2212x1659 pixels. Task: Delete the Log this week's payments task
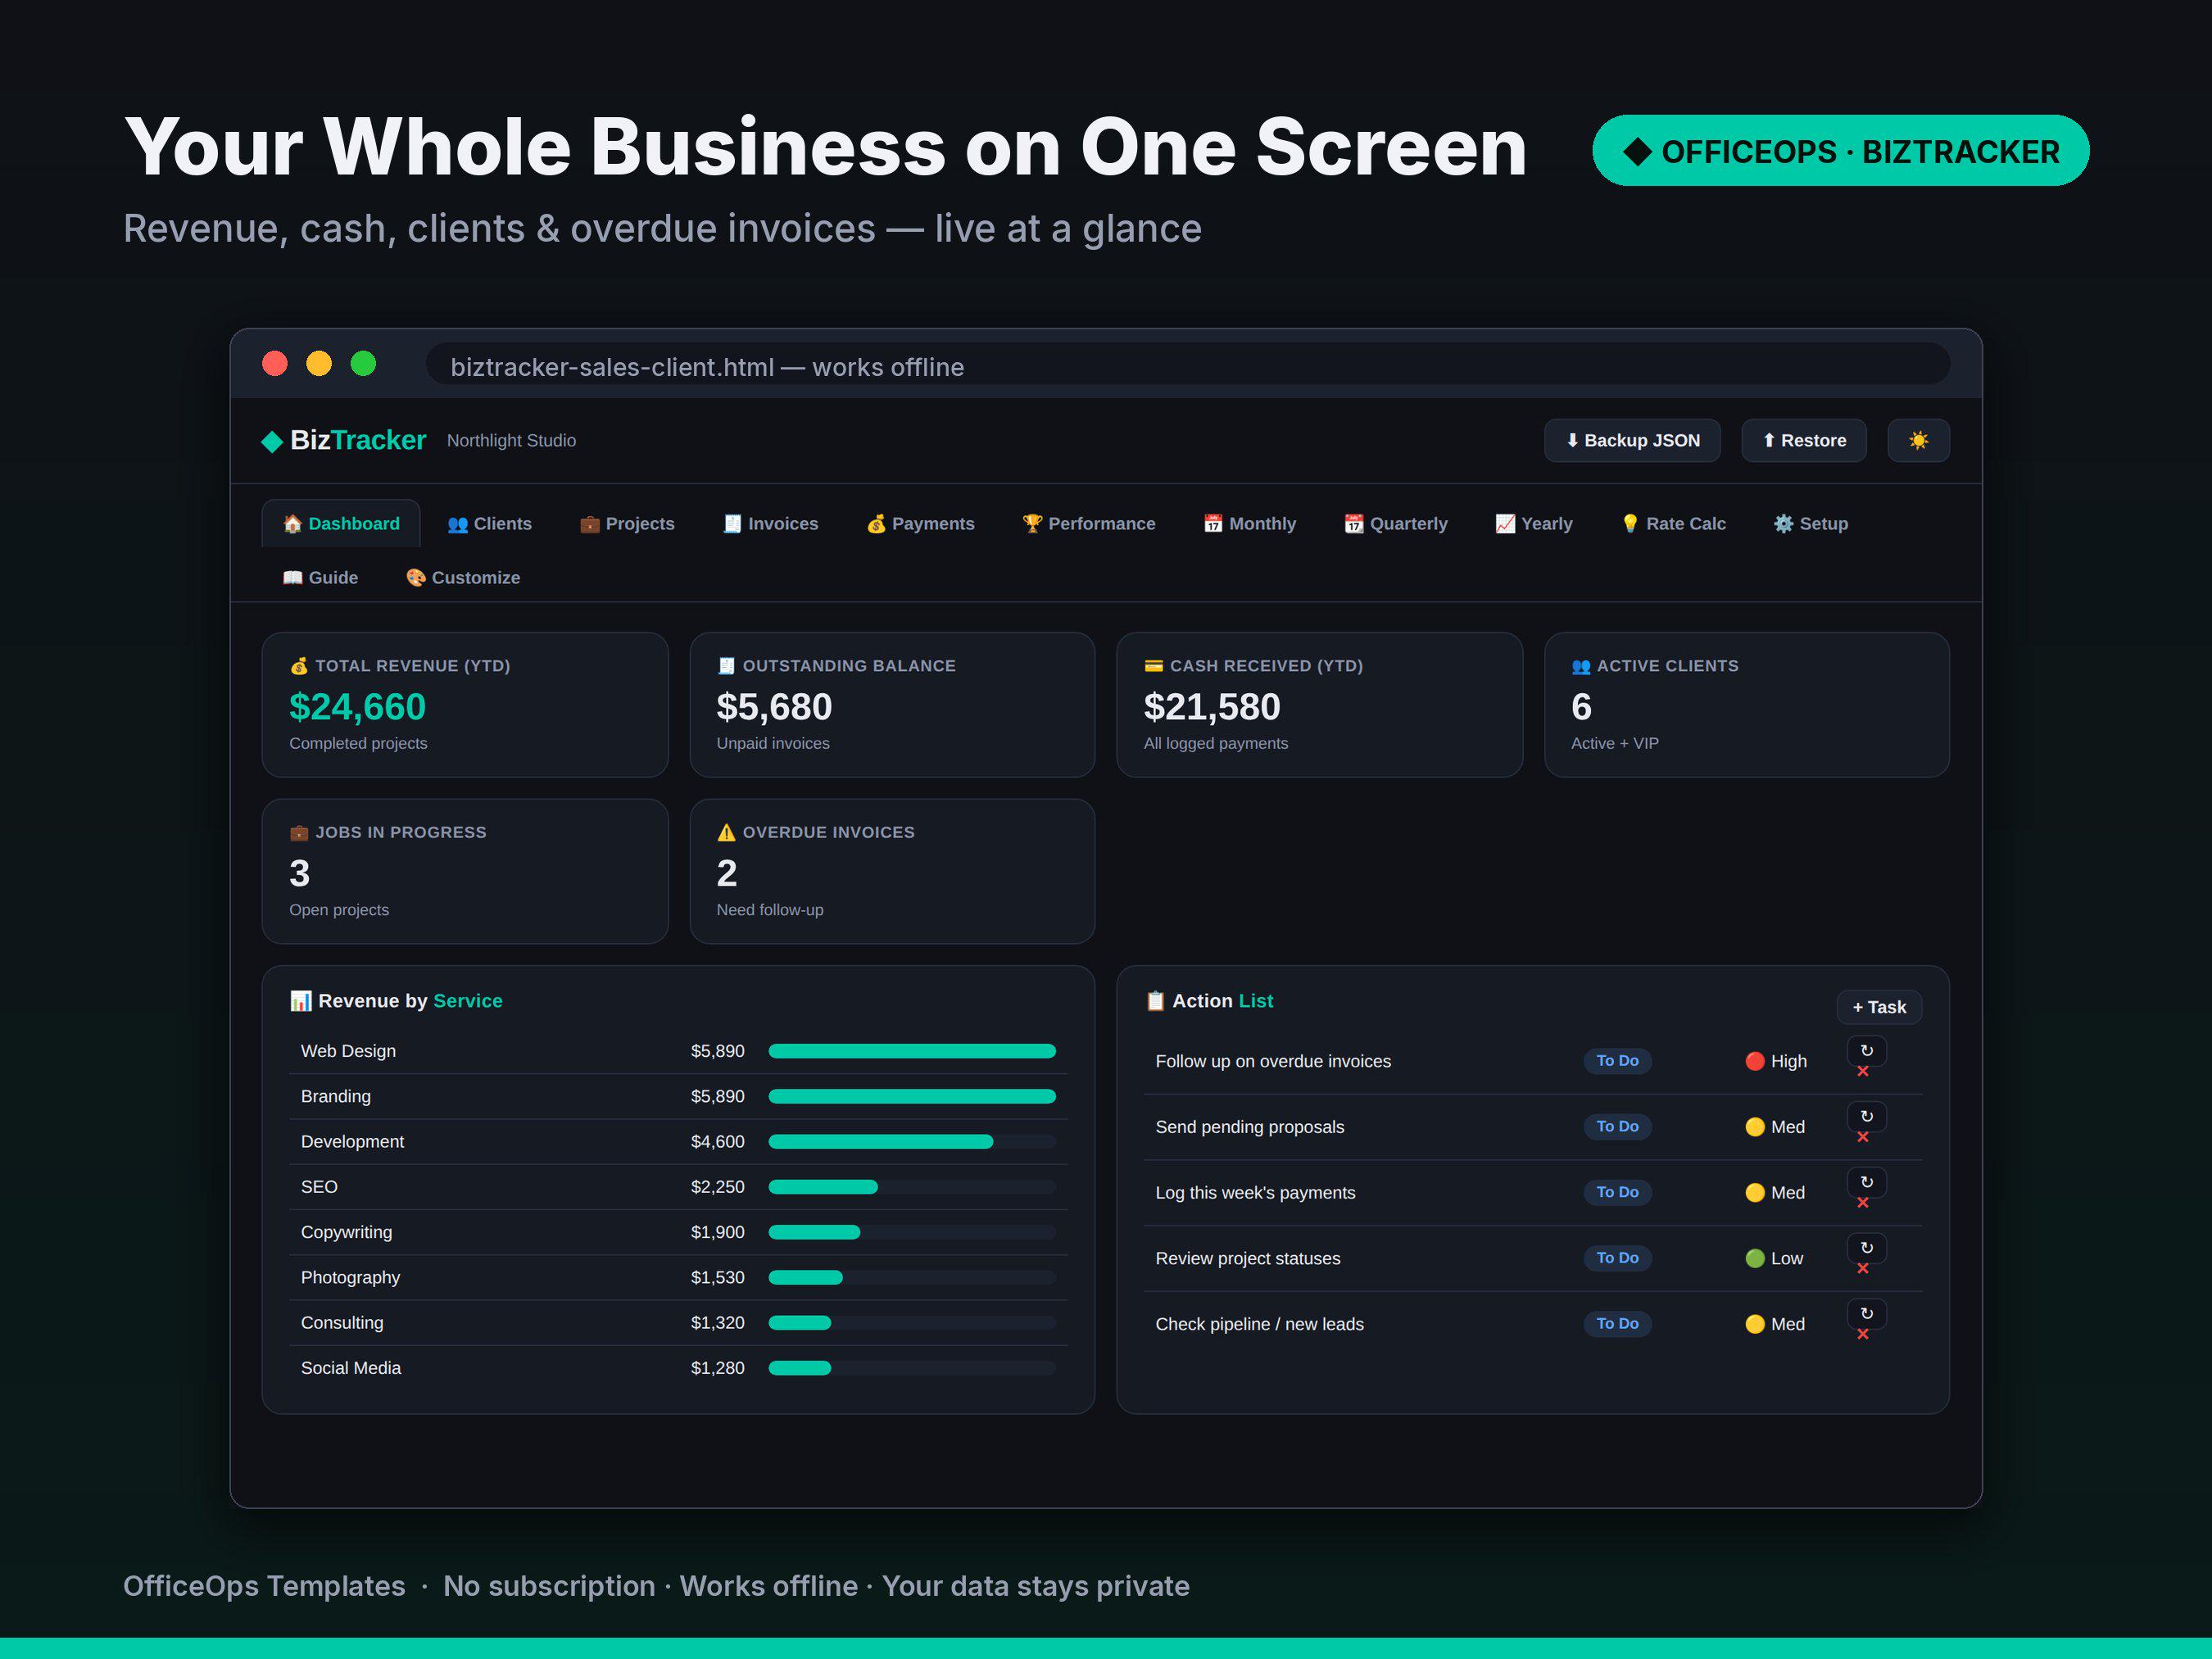point(1862,1203)
